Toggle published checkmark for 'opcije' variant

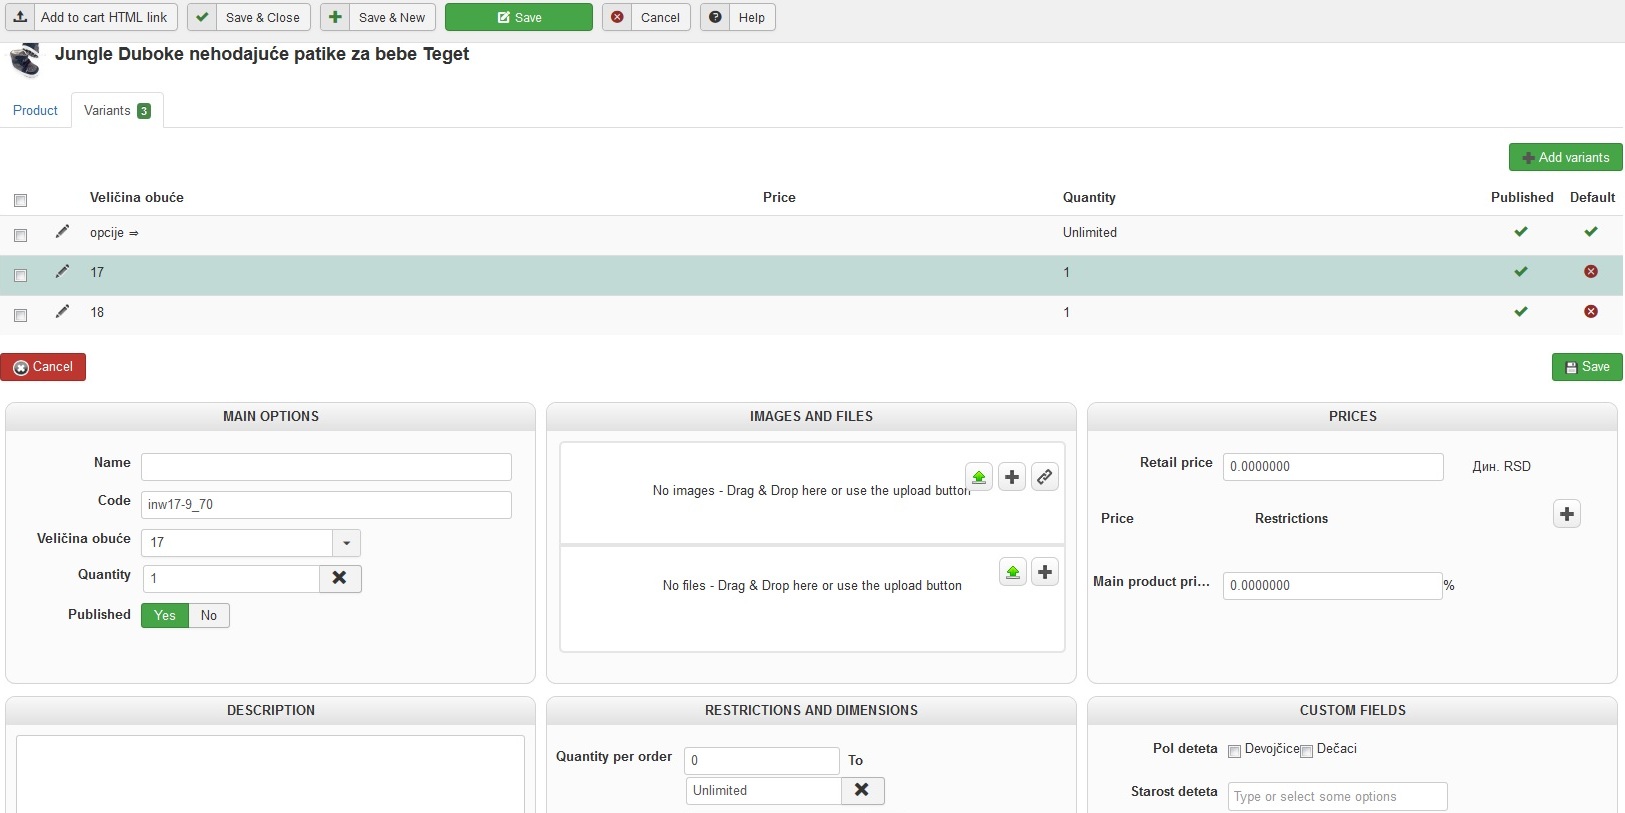1521,232
